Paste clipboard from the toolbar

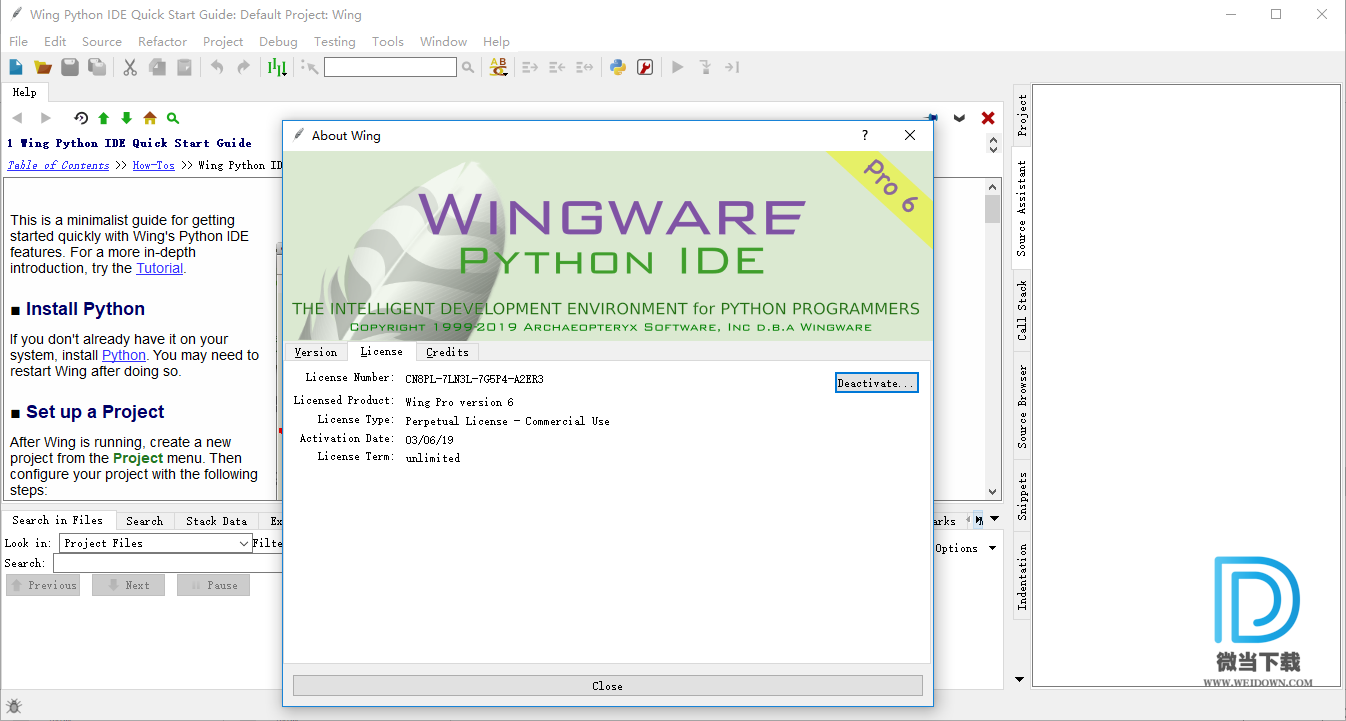184,67
